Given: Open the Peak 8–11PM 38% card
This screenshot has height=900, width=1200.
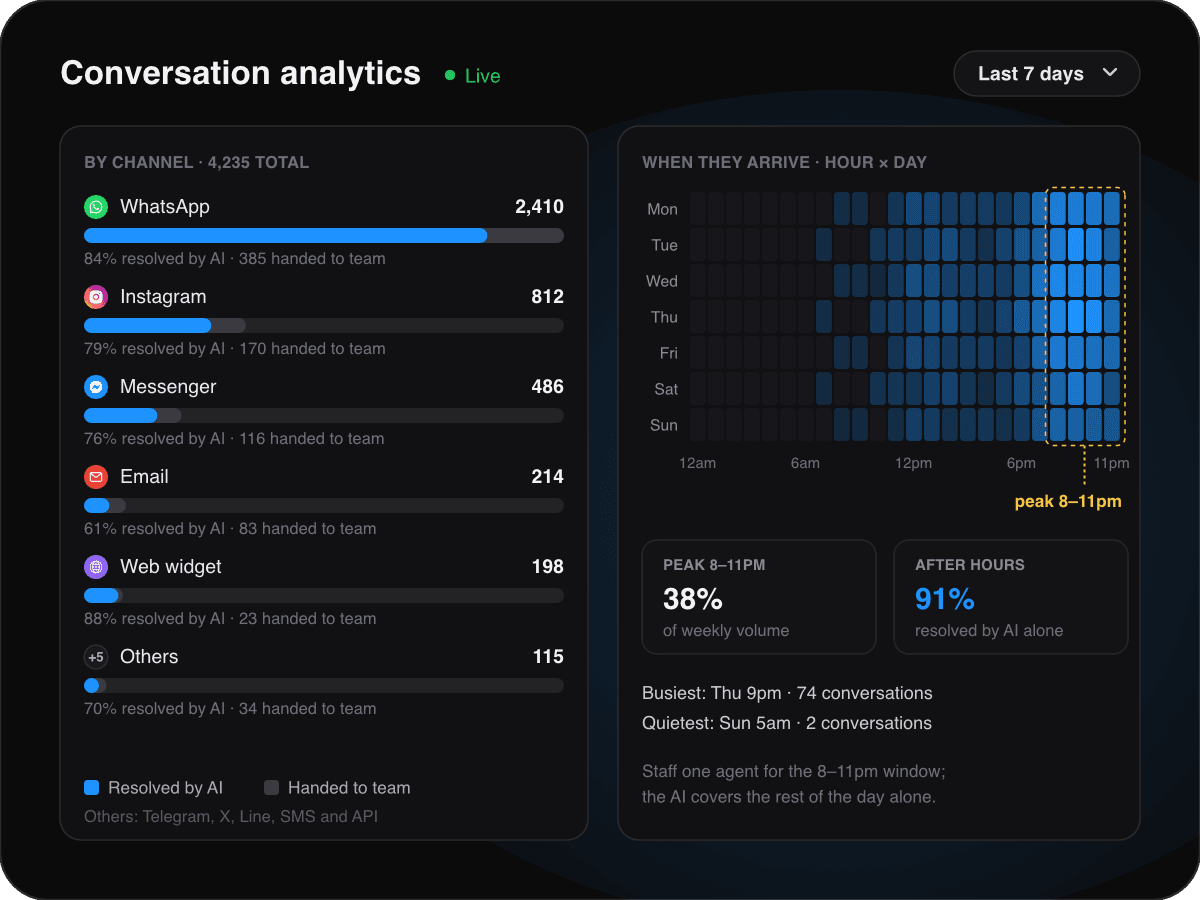Looking at the screenshot, I should pyautogui.click(x=759, y=597).
